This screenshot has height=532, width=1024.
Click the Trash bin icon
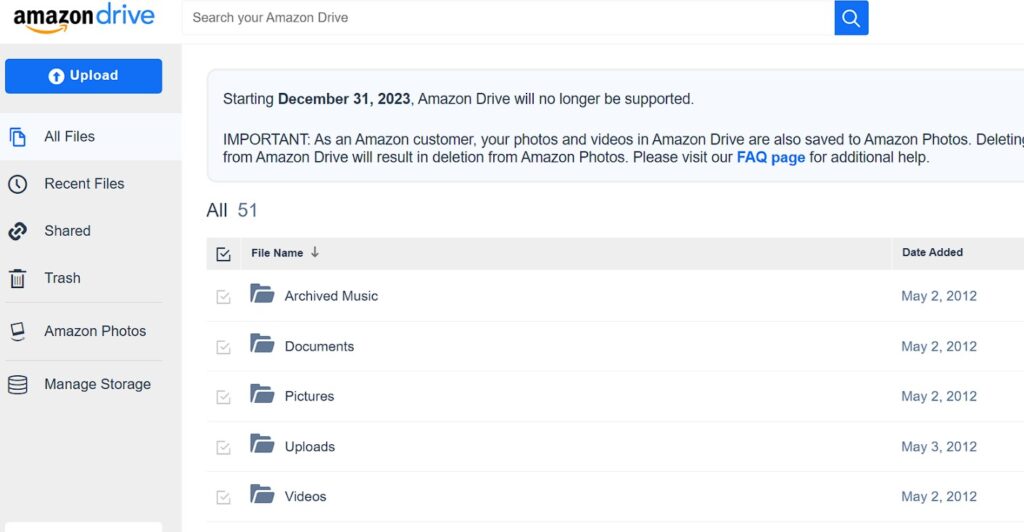(18, 279)
